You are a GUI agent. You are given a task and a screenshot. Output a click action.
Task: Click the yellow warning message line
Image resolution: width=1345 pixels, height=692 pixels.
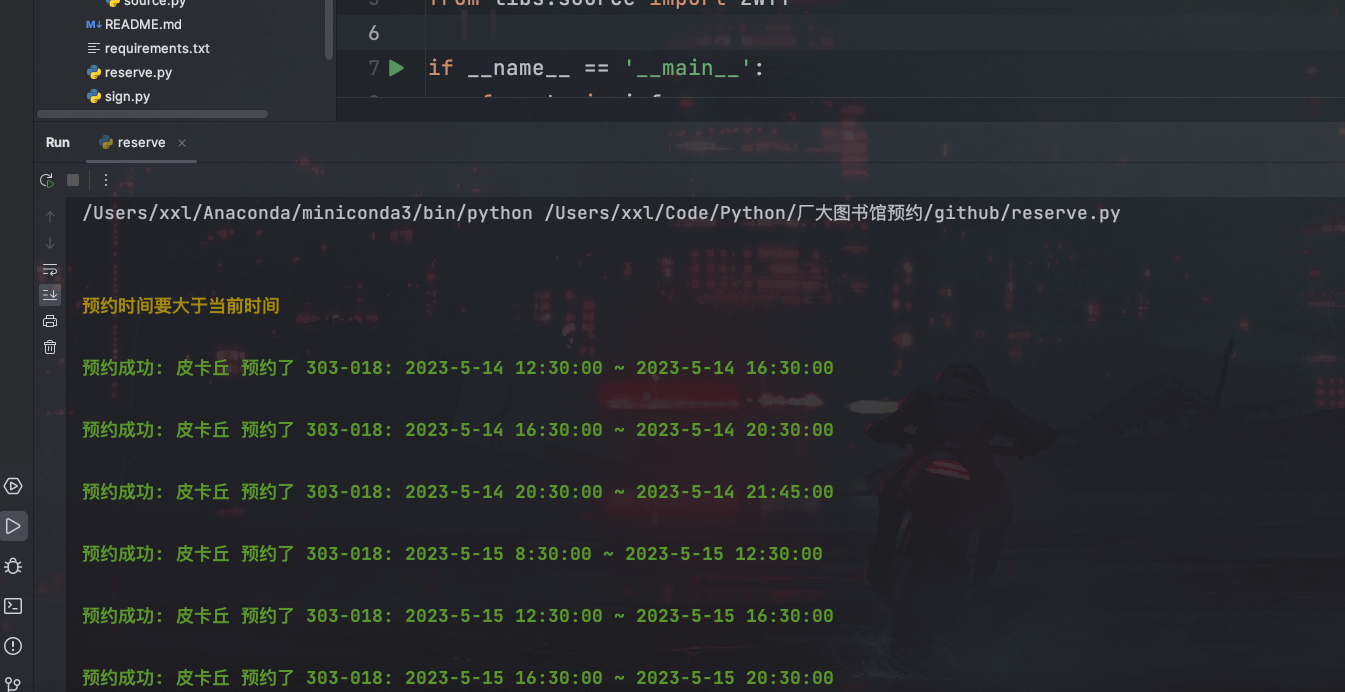pos(181,306)
